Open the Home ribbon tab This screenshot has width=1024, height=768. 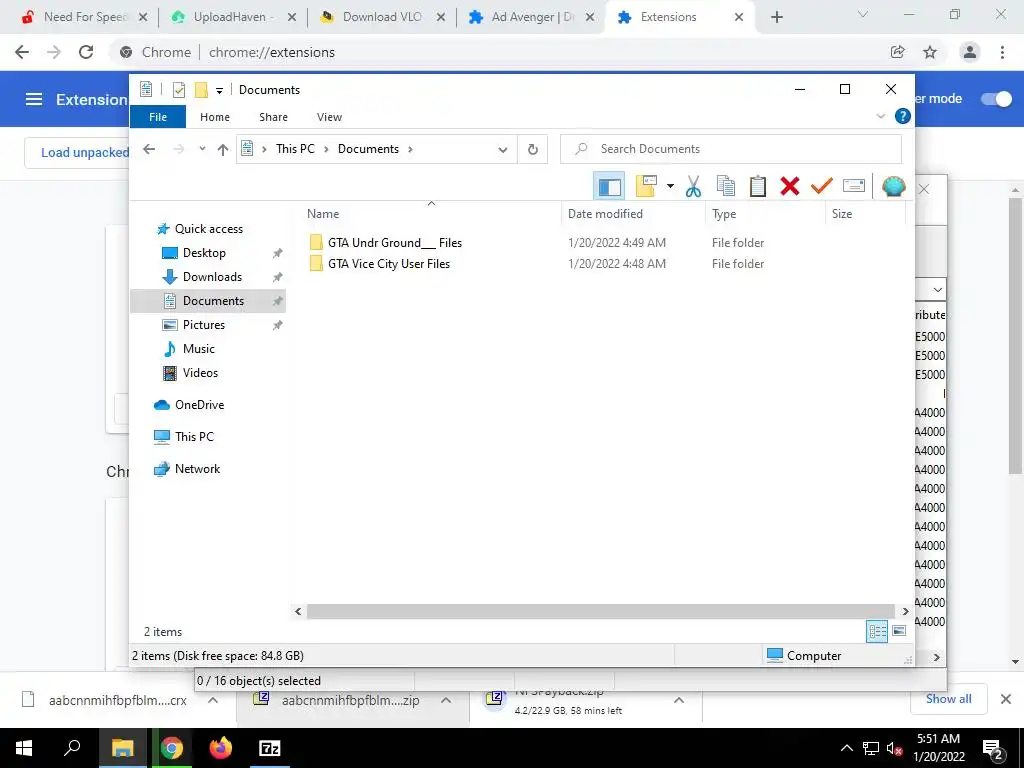tap(215, 117)
